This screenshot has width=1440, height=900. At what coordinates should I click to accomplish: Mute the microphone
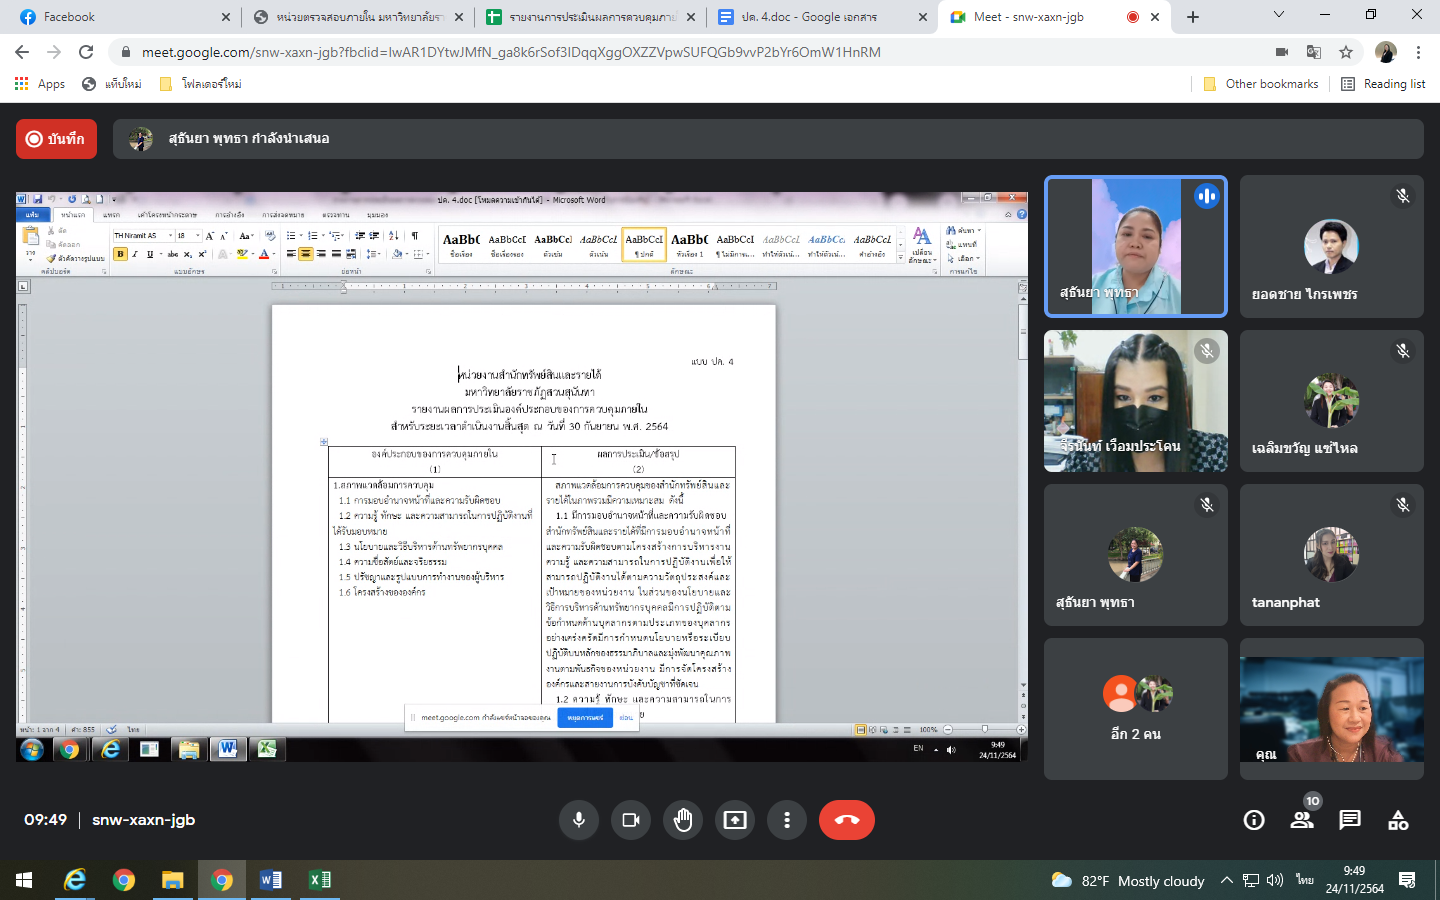pyautogui.click(x=578, y=820)
